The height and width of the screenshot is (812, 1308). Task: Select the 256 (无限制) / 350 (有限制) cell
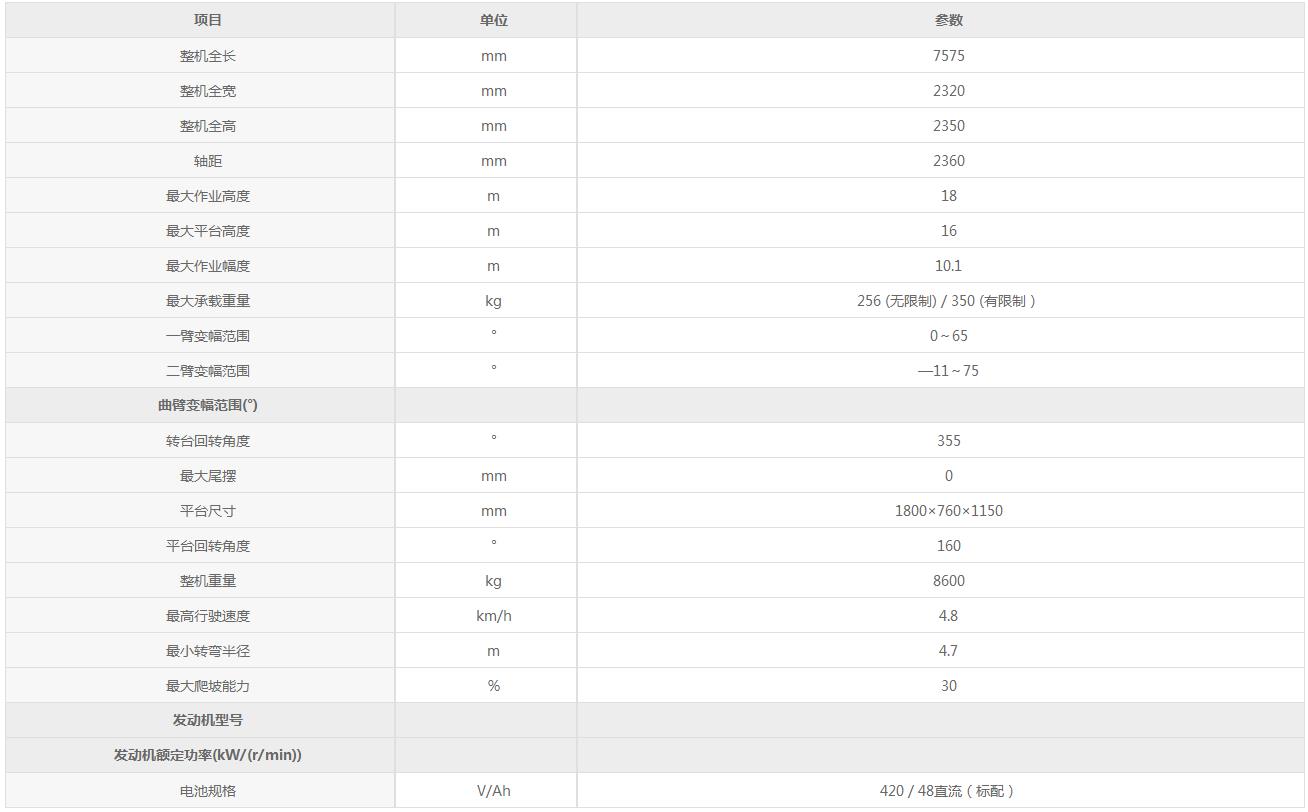click(x=946, y=301)
